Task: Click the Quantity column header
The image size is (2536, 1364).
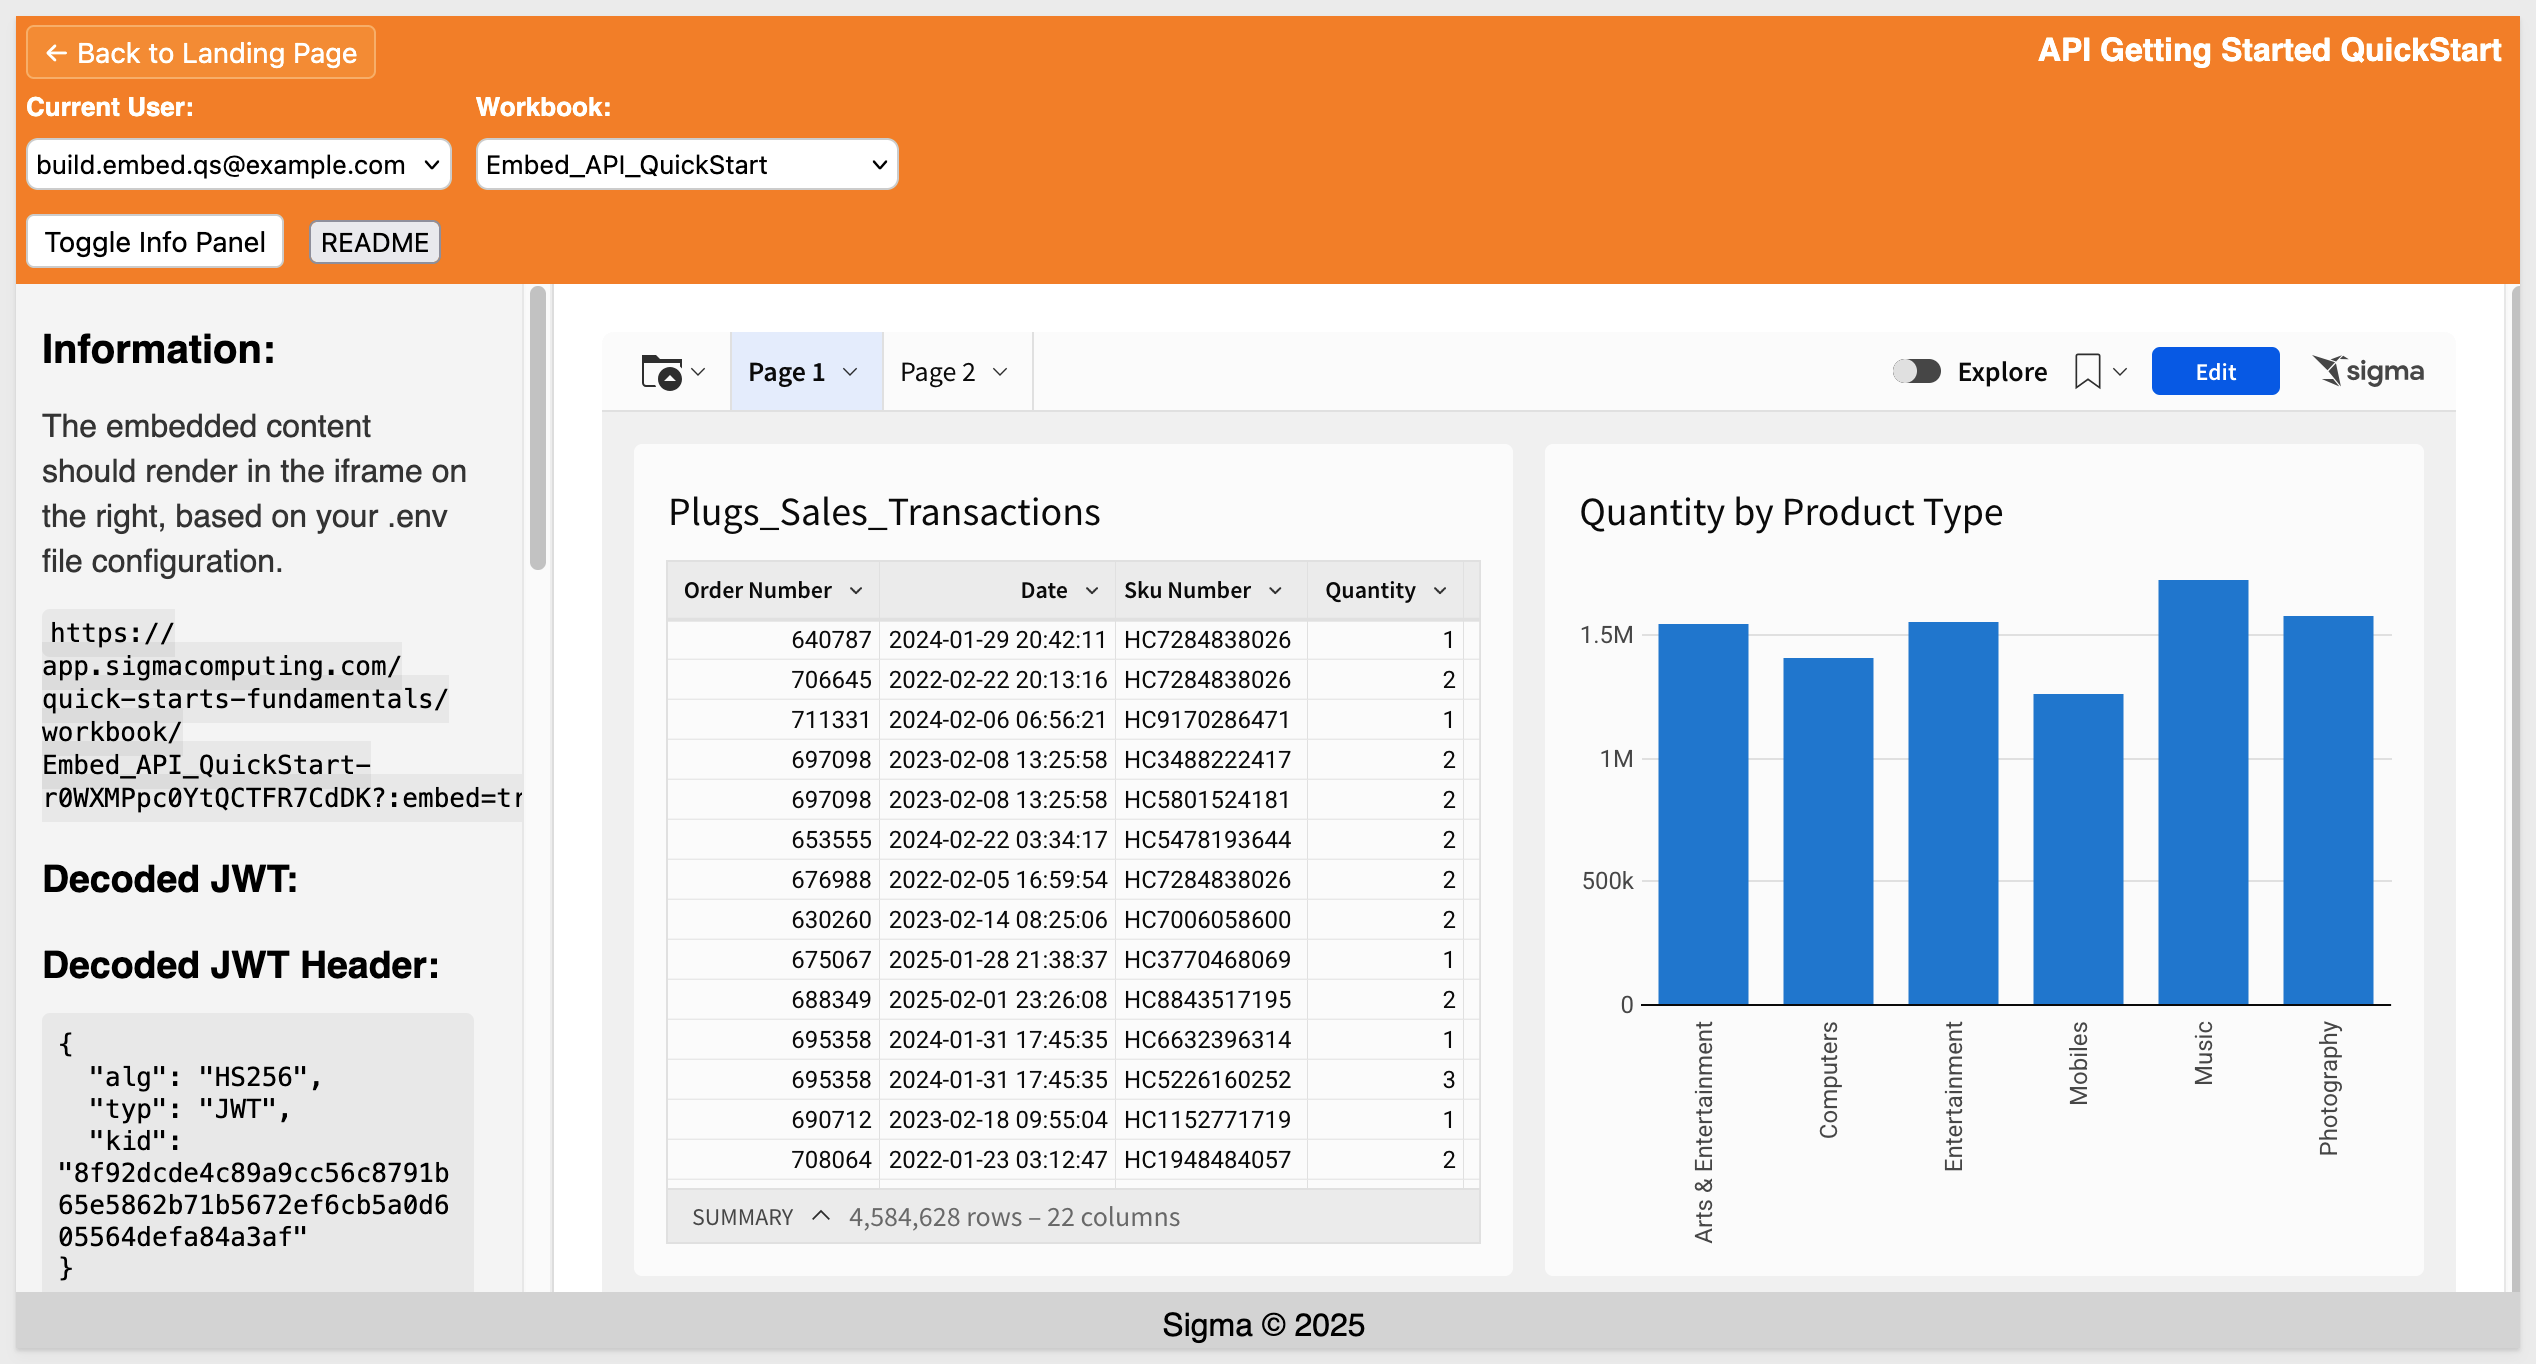Action: [1385, 591]
